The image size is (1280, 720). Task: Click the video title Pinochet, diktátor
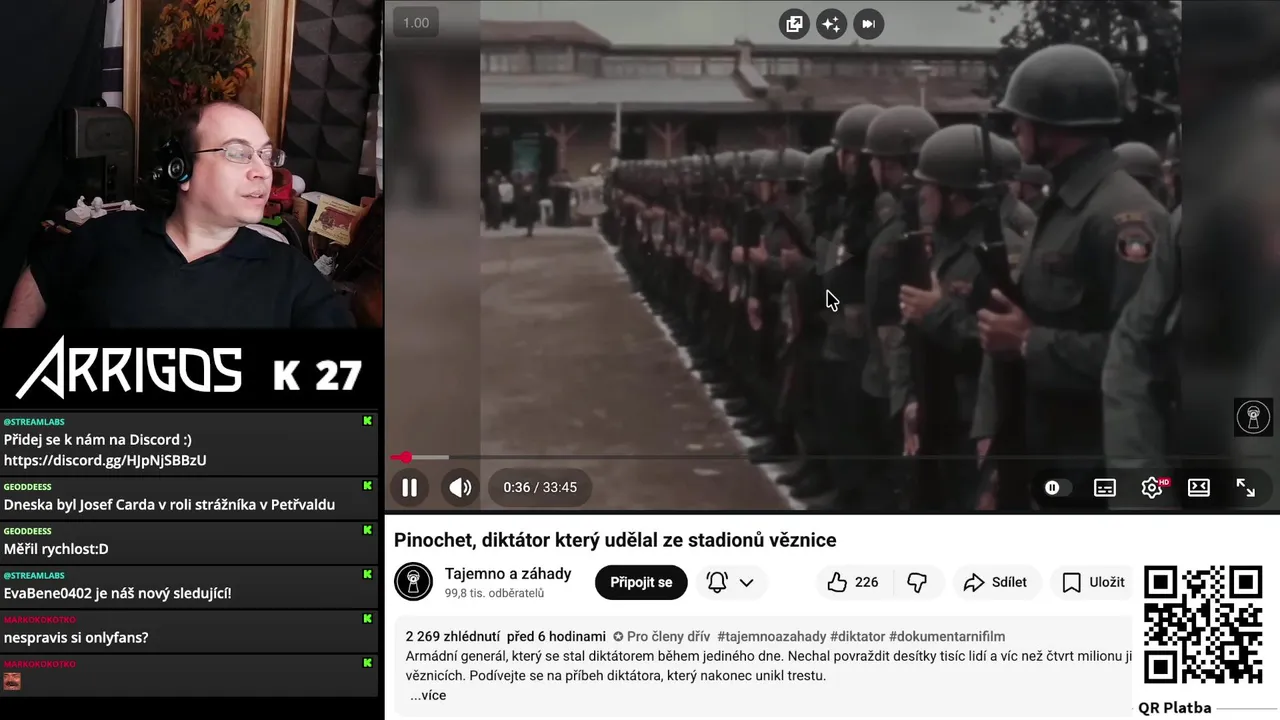(615, 540)
